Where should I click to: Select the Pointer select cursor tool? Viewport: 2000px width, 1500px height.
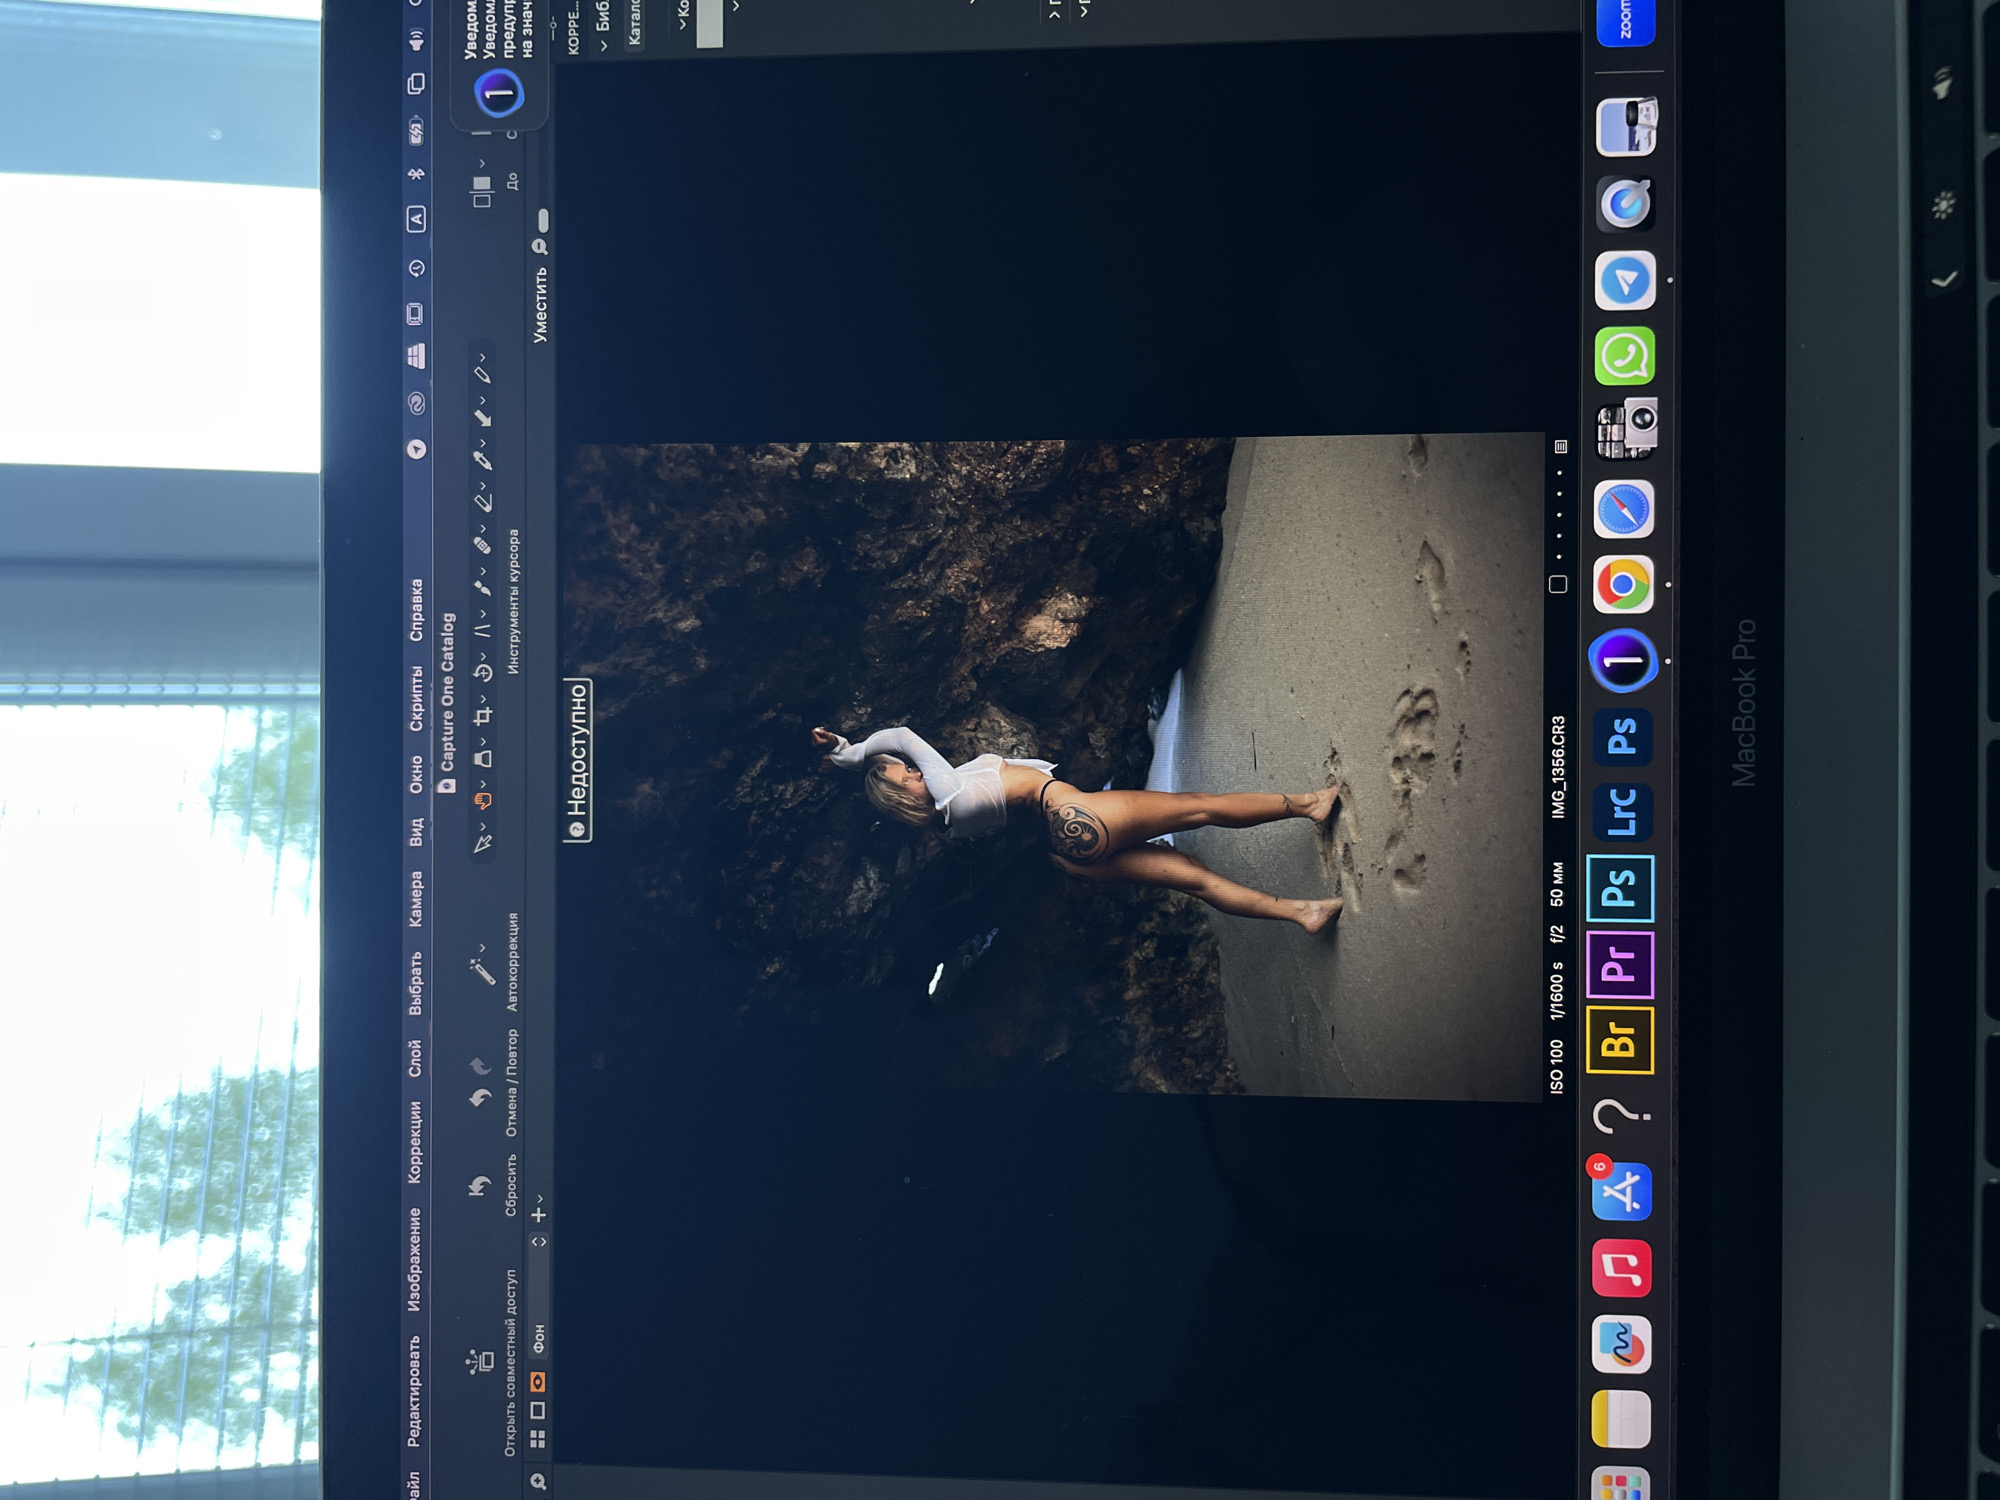tap(482, 845)
